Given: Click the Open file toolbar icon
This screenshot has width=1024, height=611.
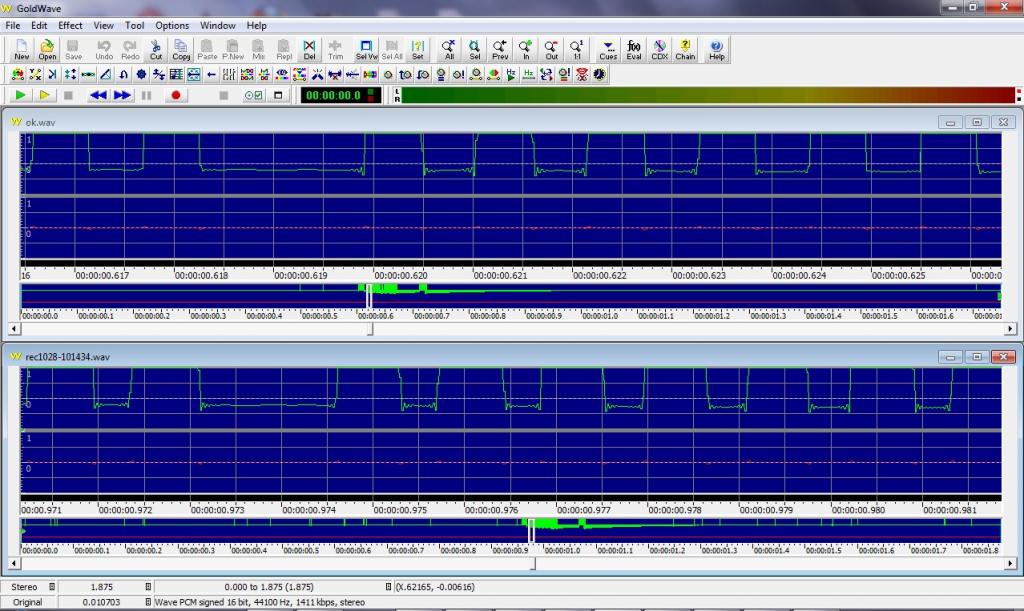Looking at the screenshot, I should tap(47, 49).
